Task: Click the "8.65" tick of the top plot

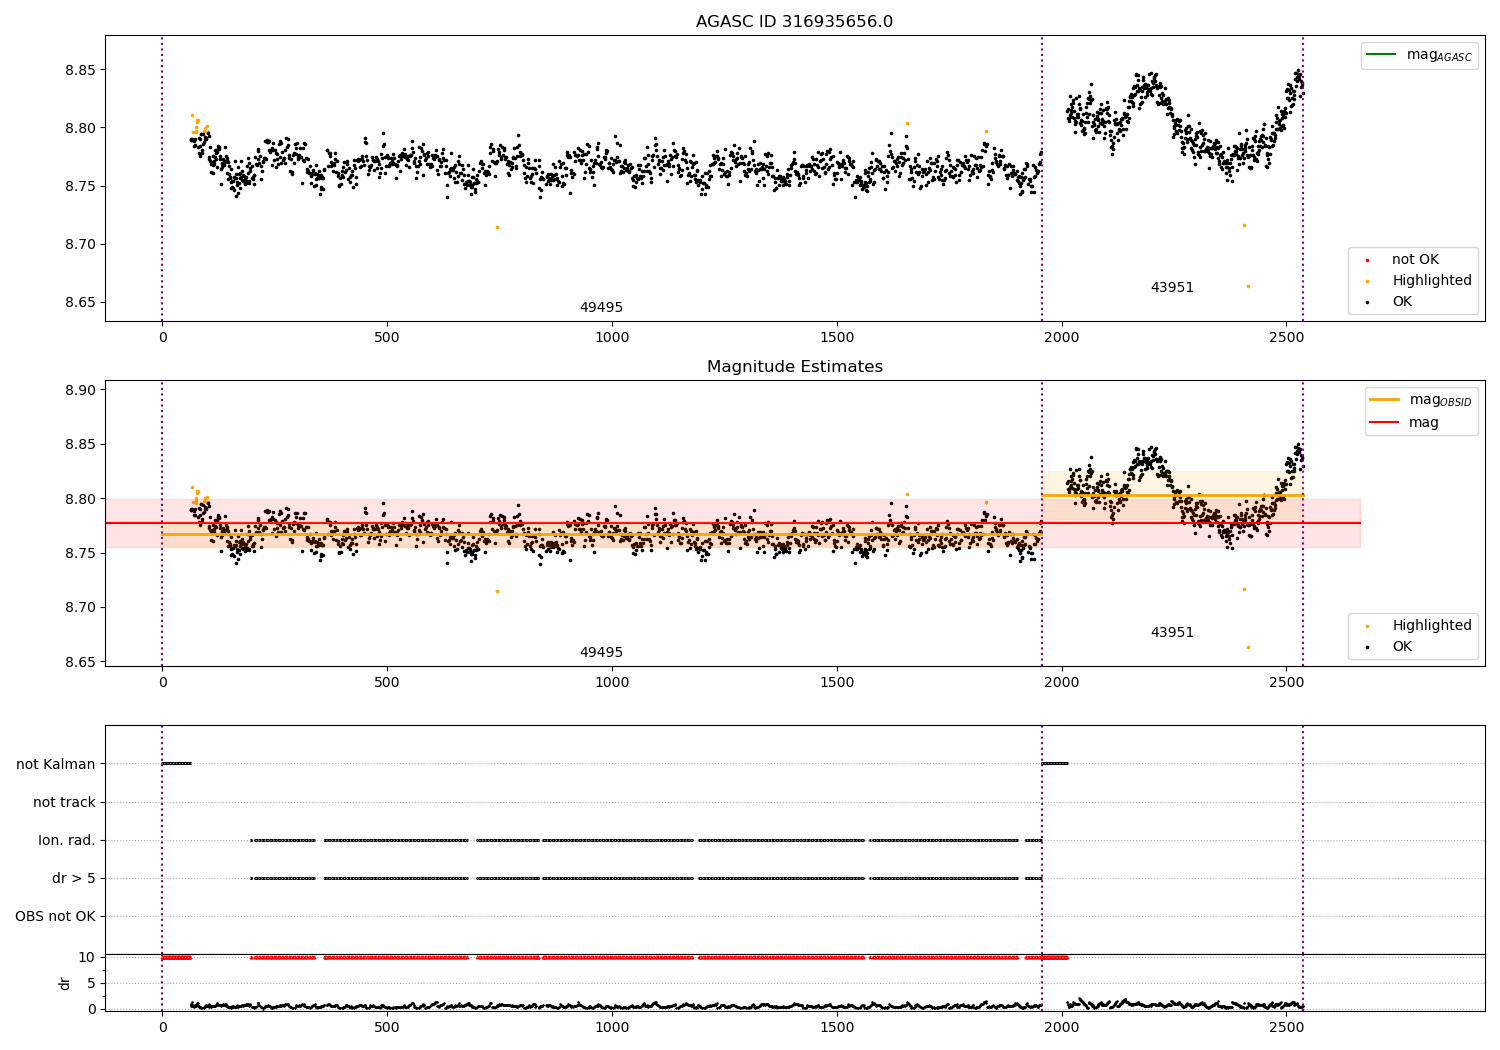Action: pyautogui.click(x=80, y=303)
